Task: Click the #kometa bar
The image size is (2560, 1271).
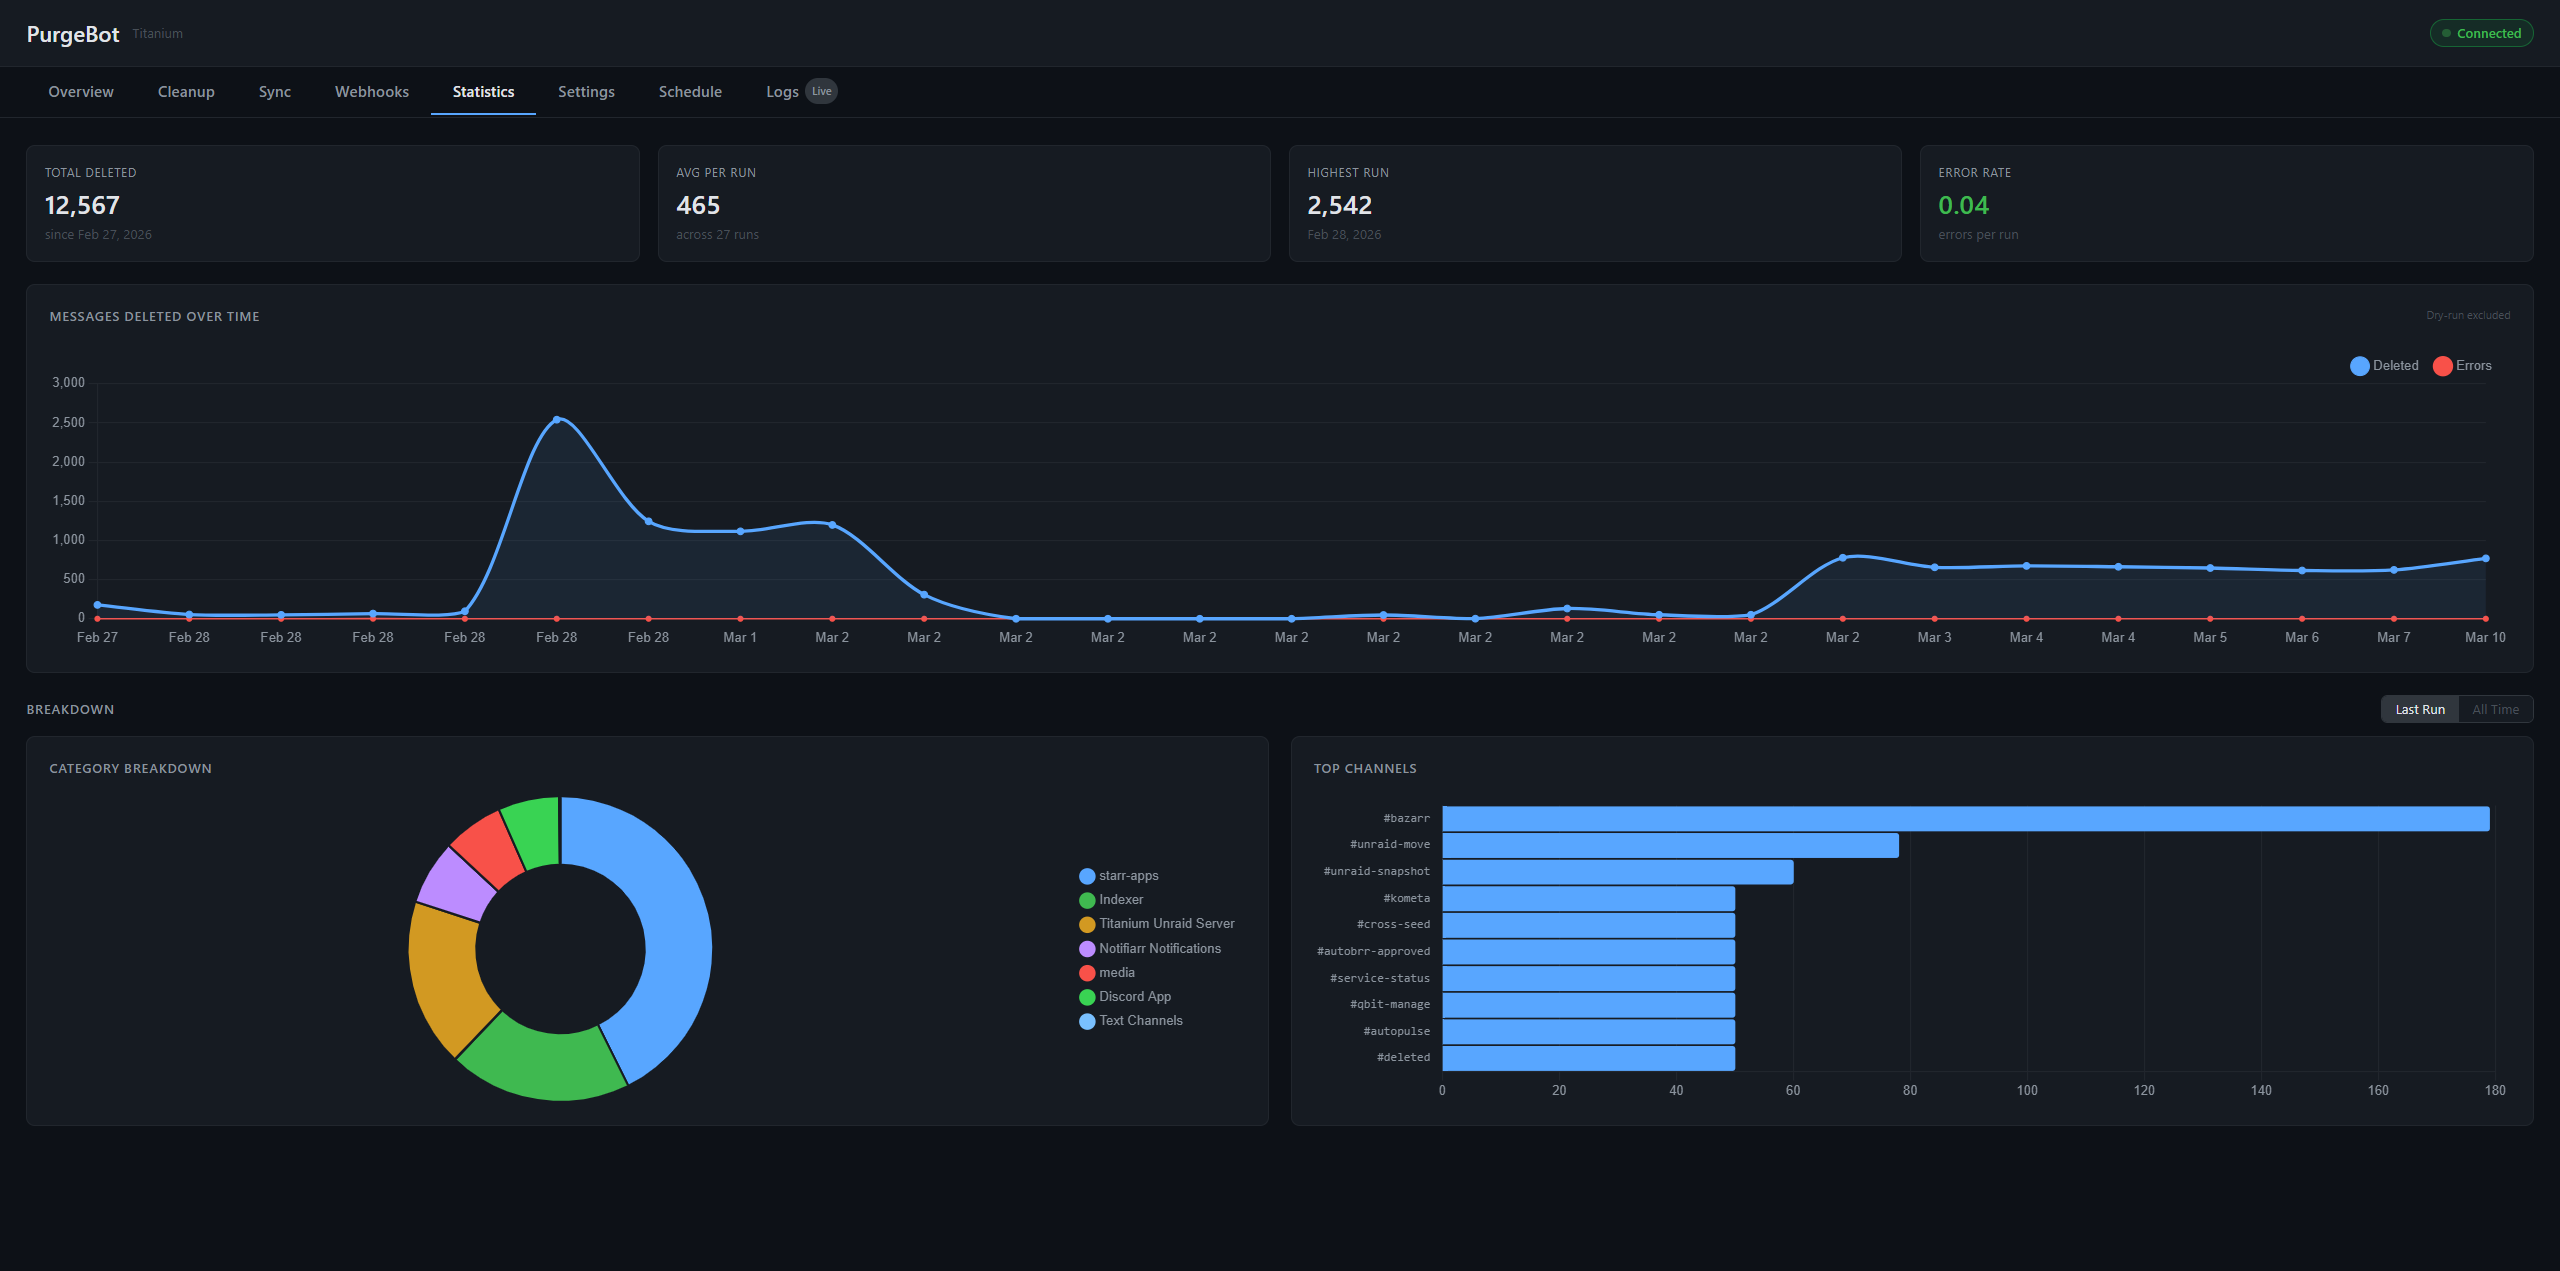Action: (x=1589, y=899)
